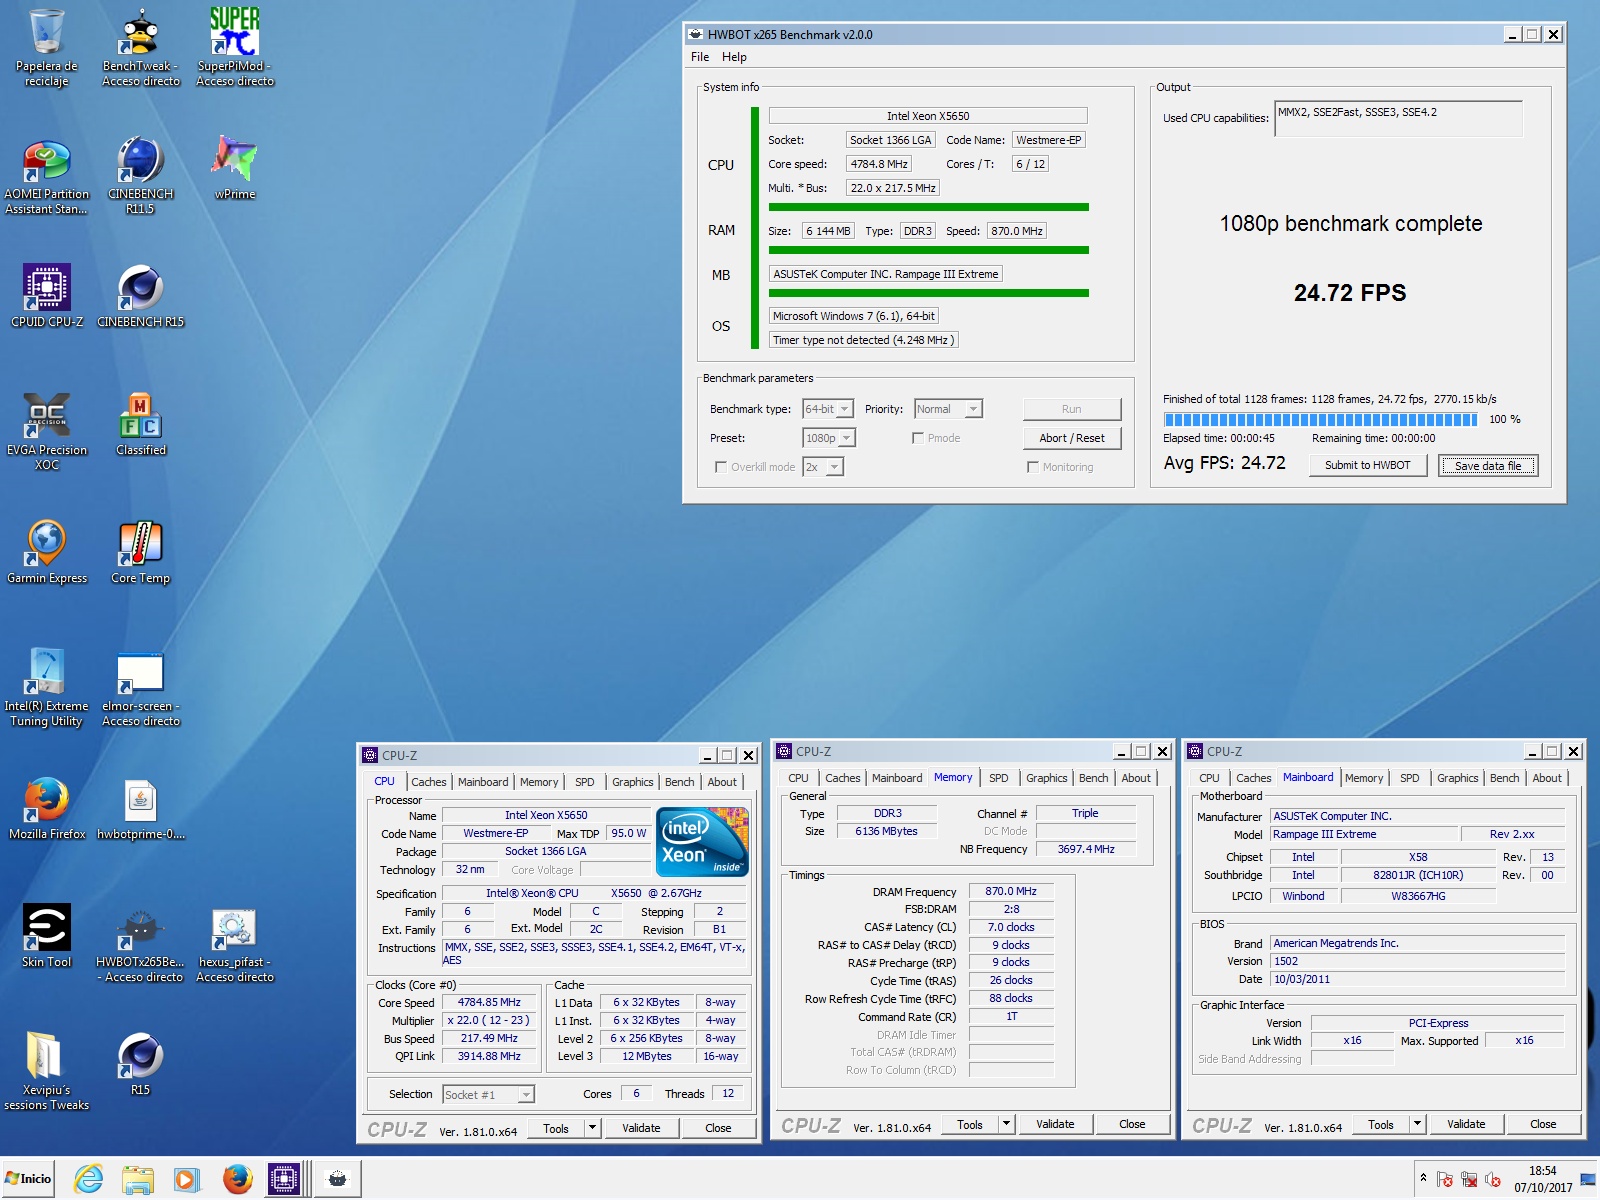The width and height of the screenshot is (1600, 1200).
Task: Expand Tools dropdown arrow in Mainboard CPU-Z window
Action: [x=1418, y=1124]
